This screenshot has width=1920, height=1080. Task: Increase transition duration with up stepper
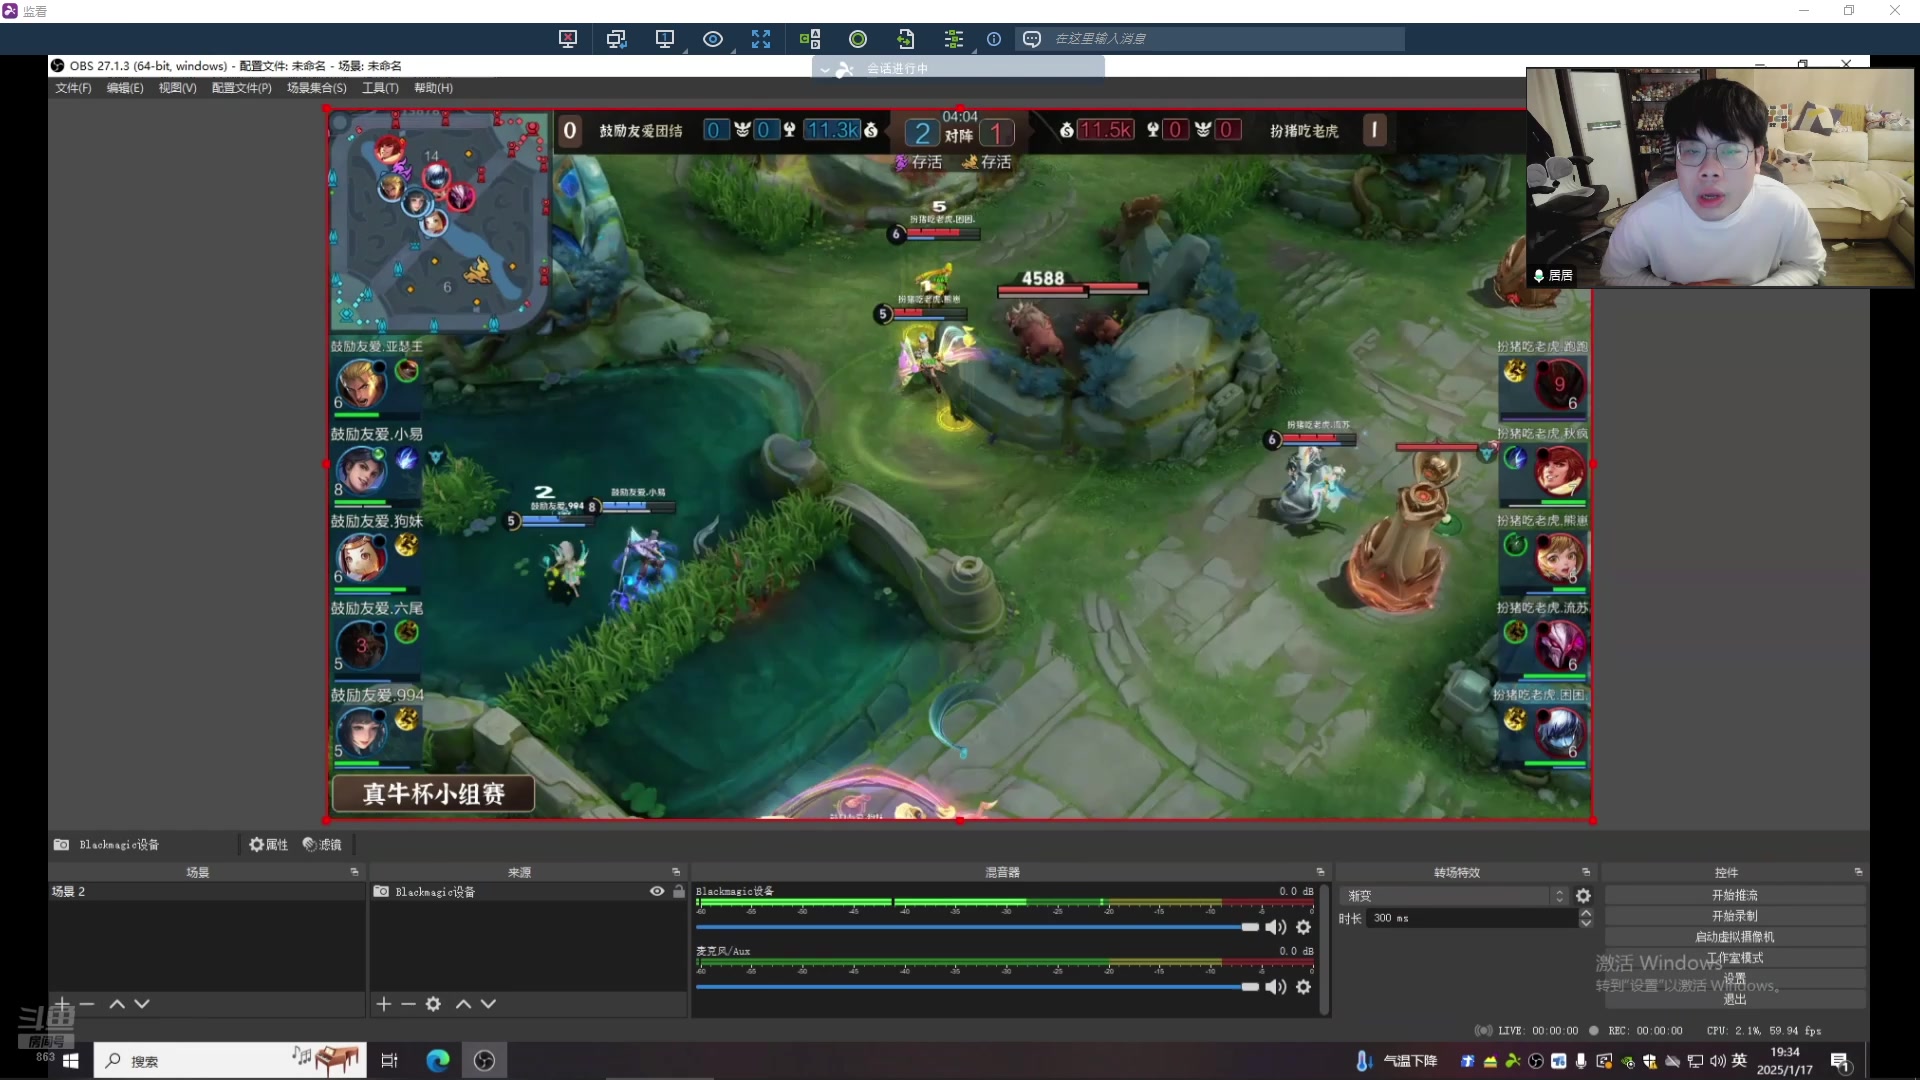click(x=1586, y=913)
